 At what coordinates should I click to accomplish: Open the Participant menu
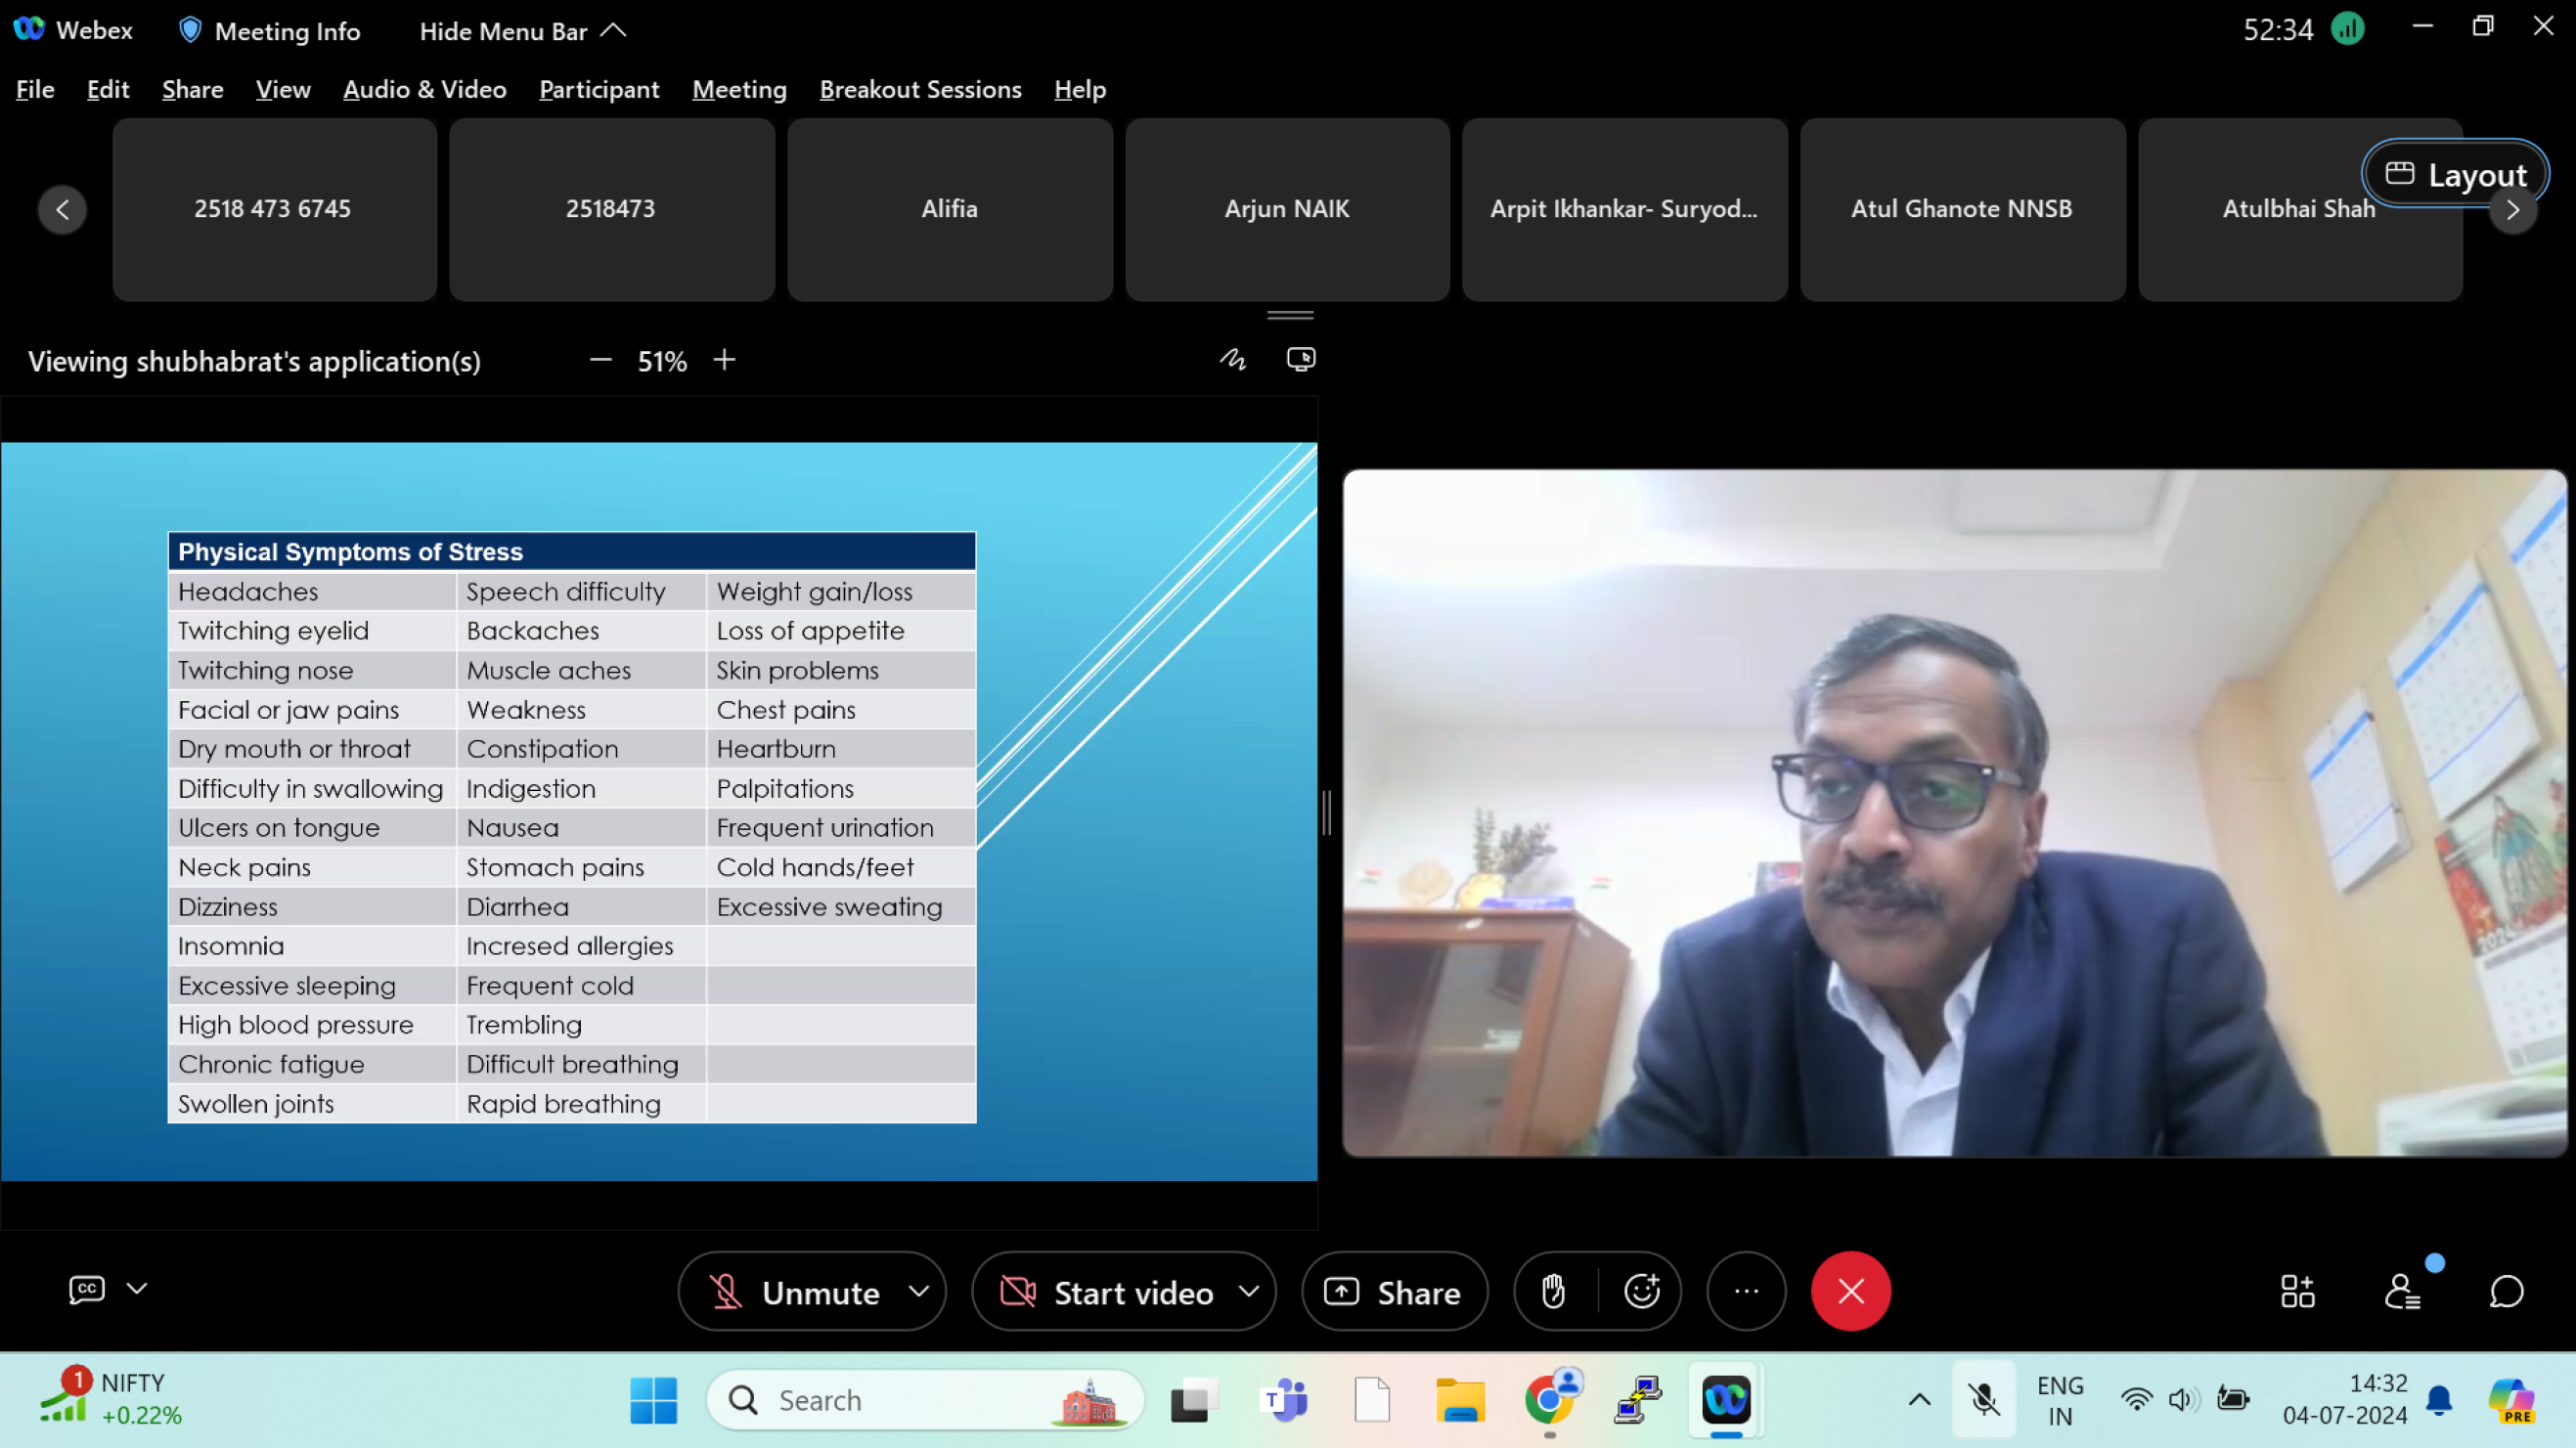click(x=599, y=89)
